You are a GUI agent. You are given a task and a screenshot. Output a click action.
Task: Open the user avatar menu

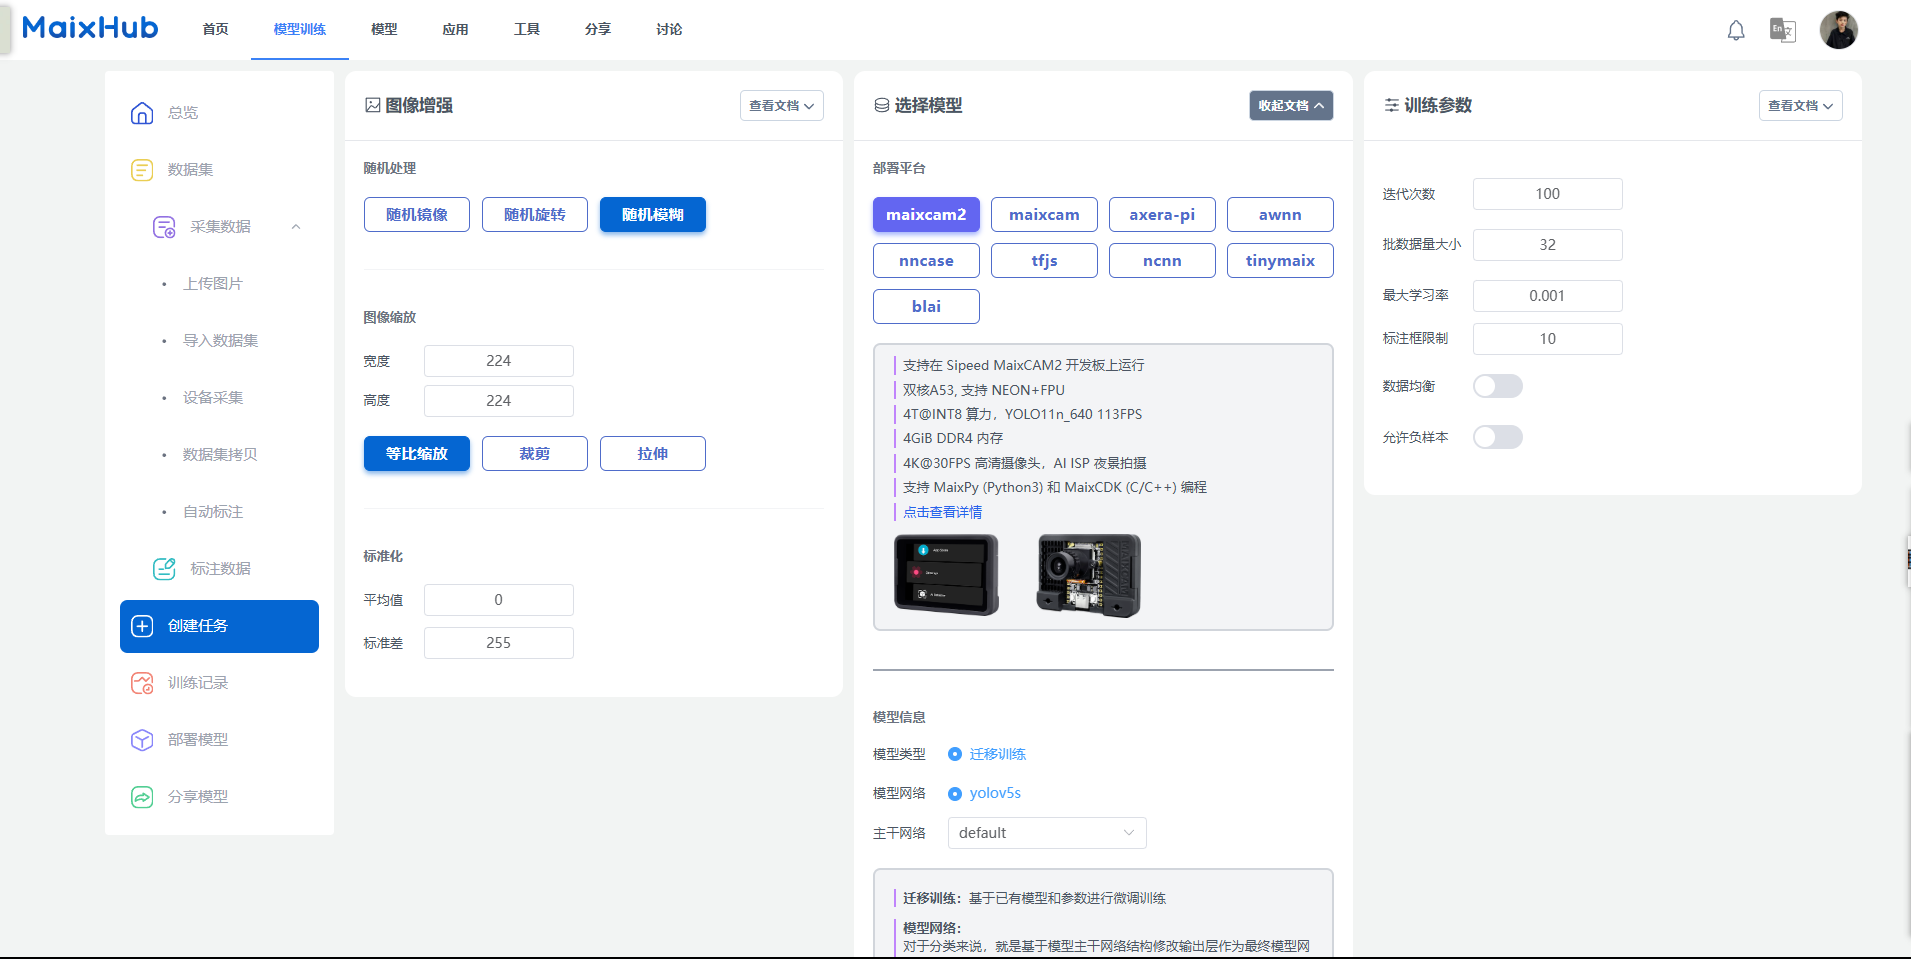coord(1839,30)
